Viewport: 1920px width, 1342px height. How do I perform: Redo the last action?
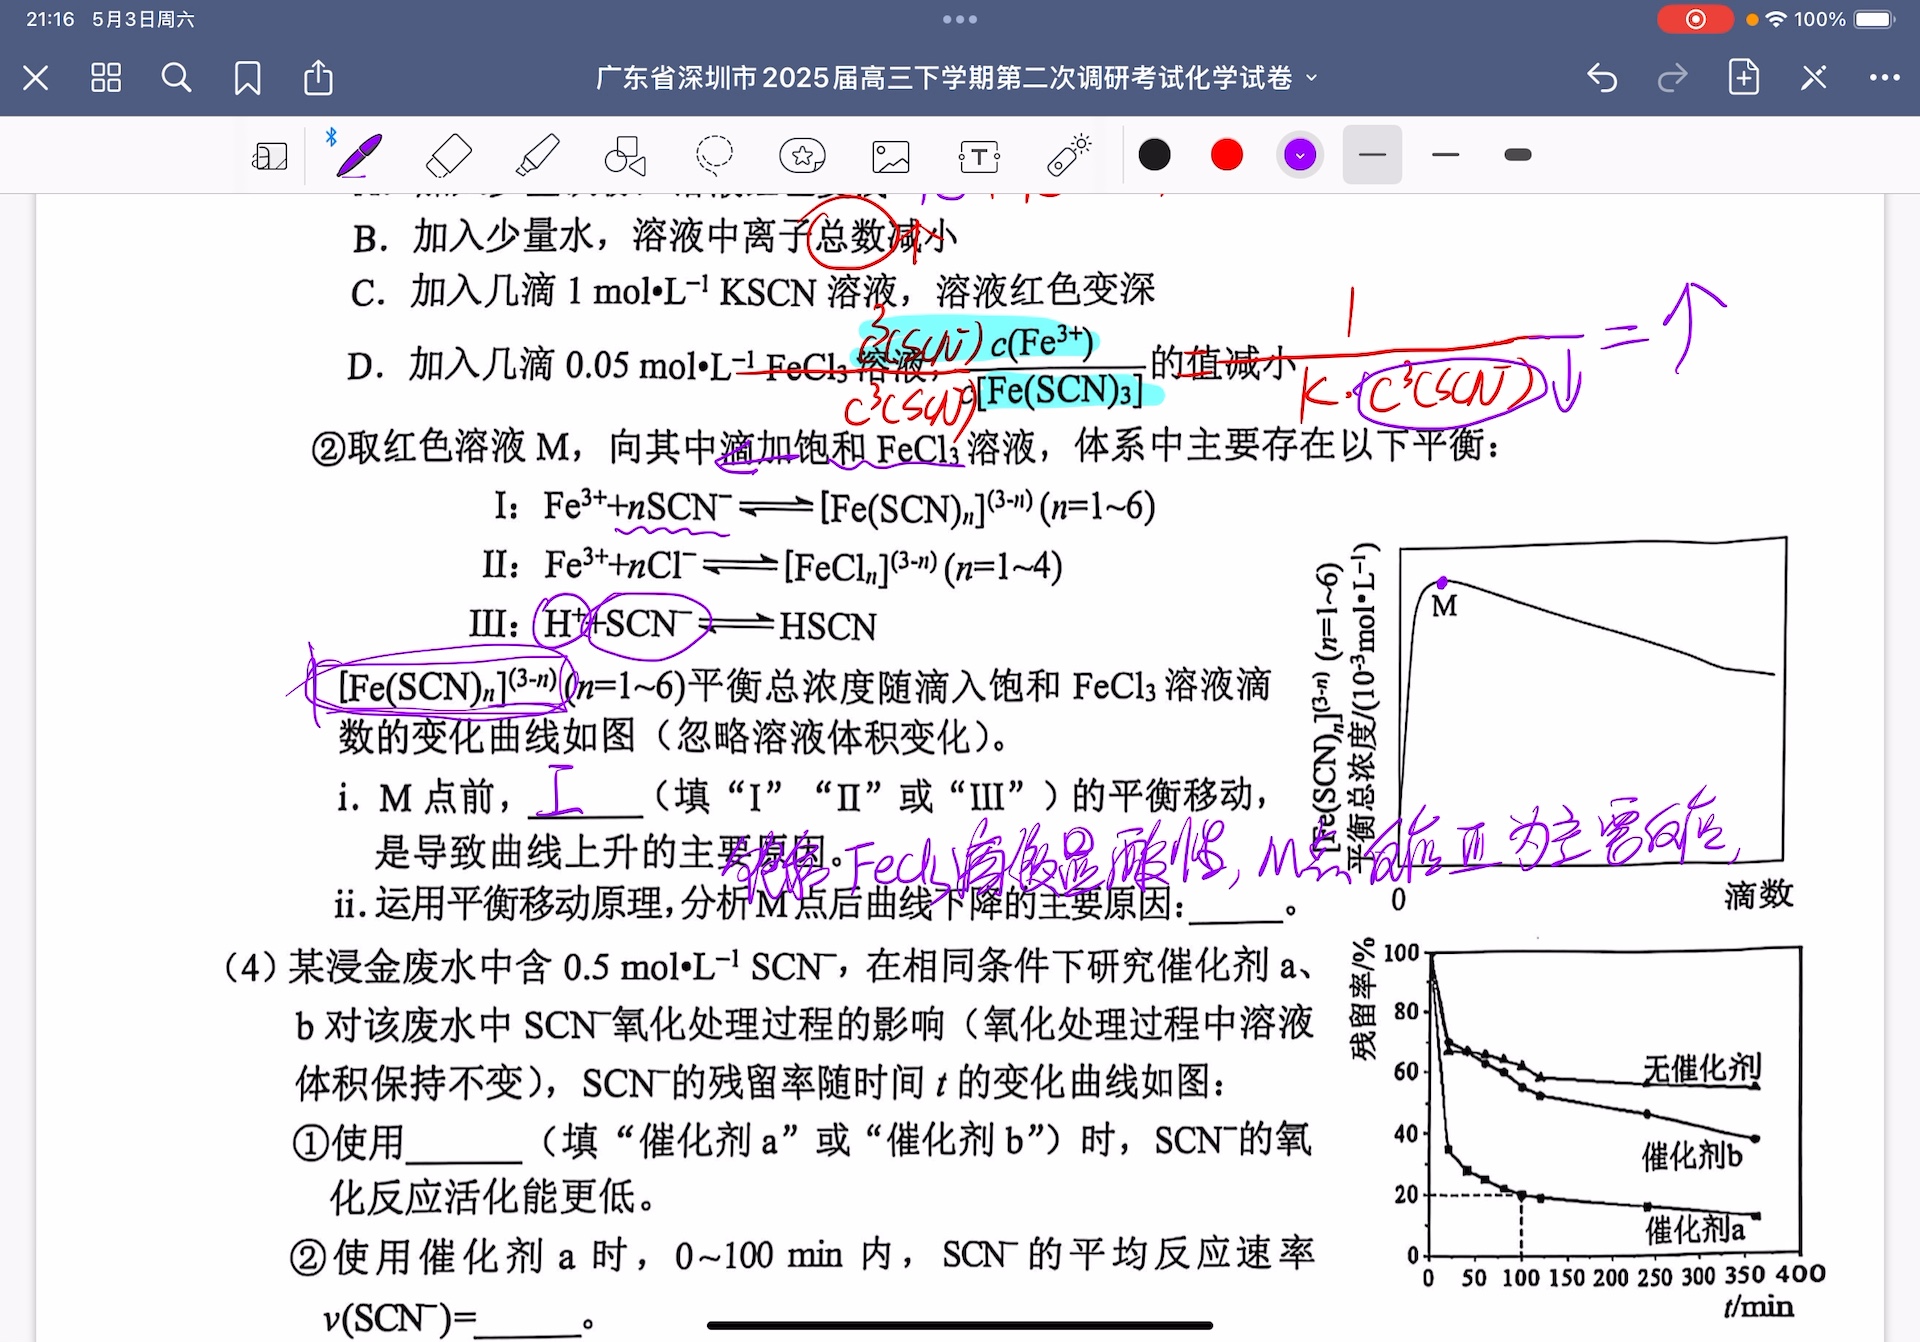pos(1672,78)
